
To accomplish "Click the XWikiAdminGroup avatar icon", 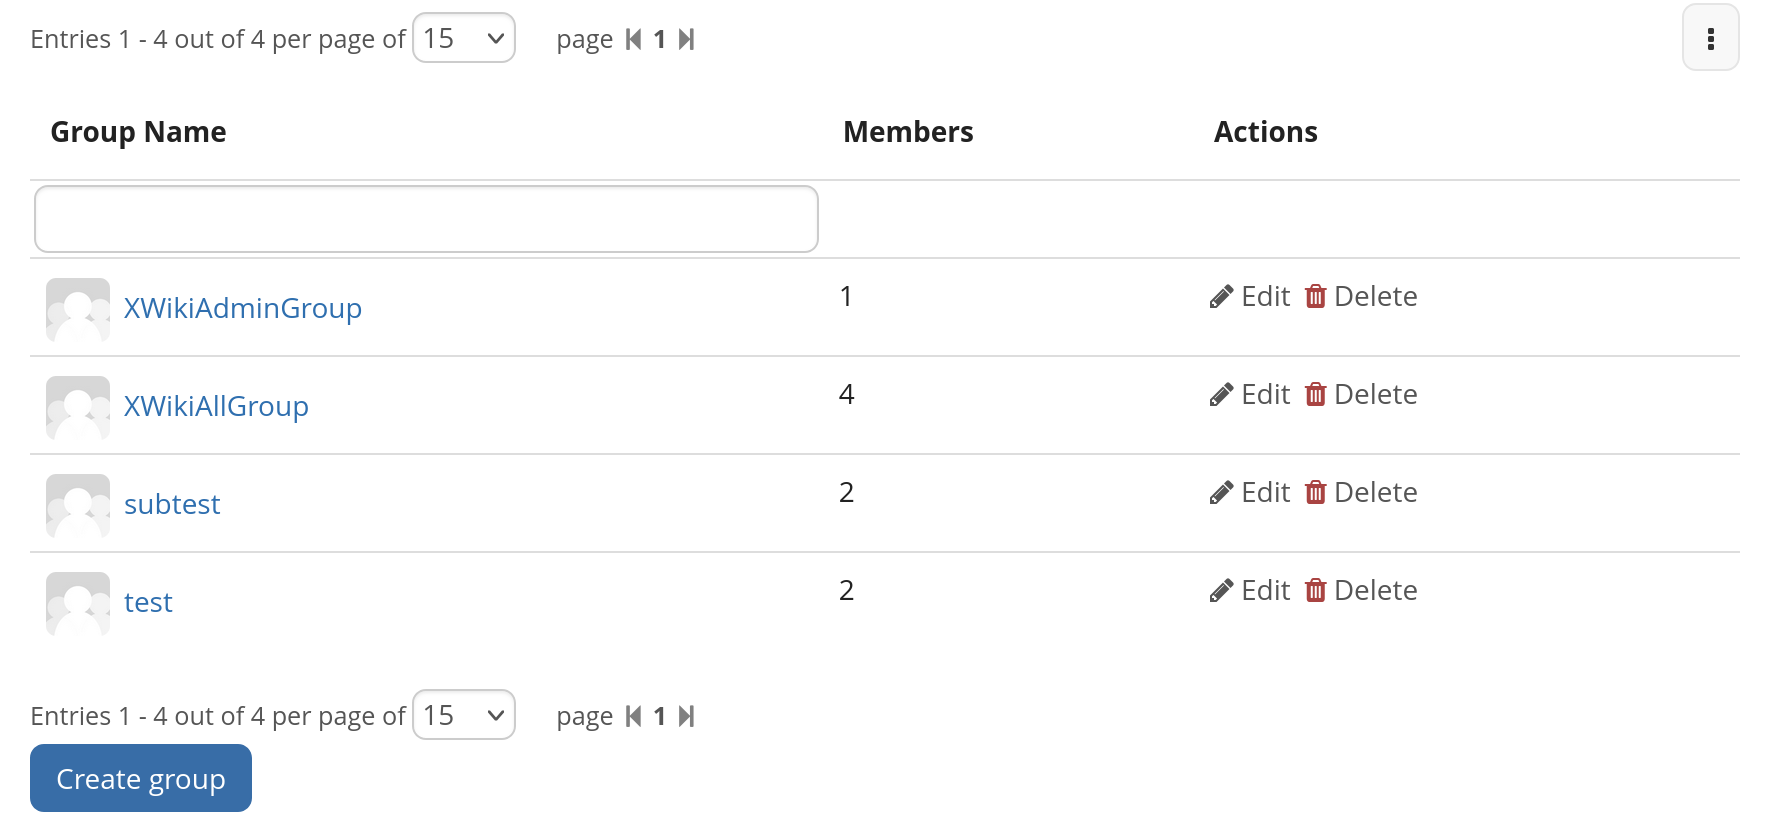I will (78, 310).
